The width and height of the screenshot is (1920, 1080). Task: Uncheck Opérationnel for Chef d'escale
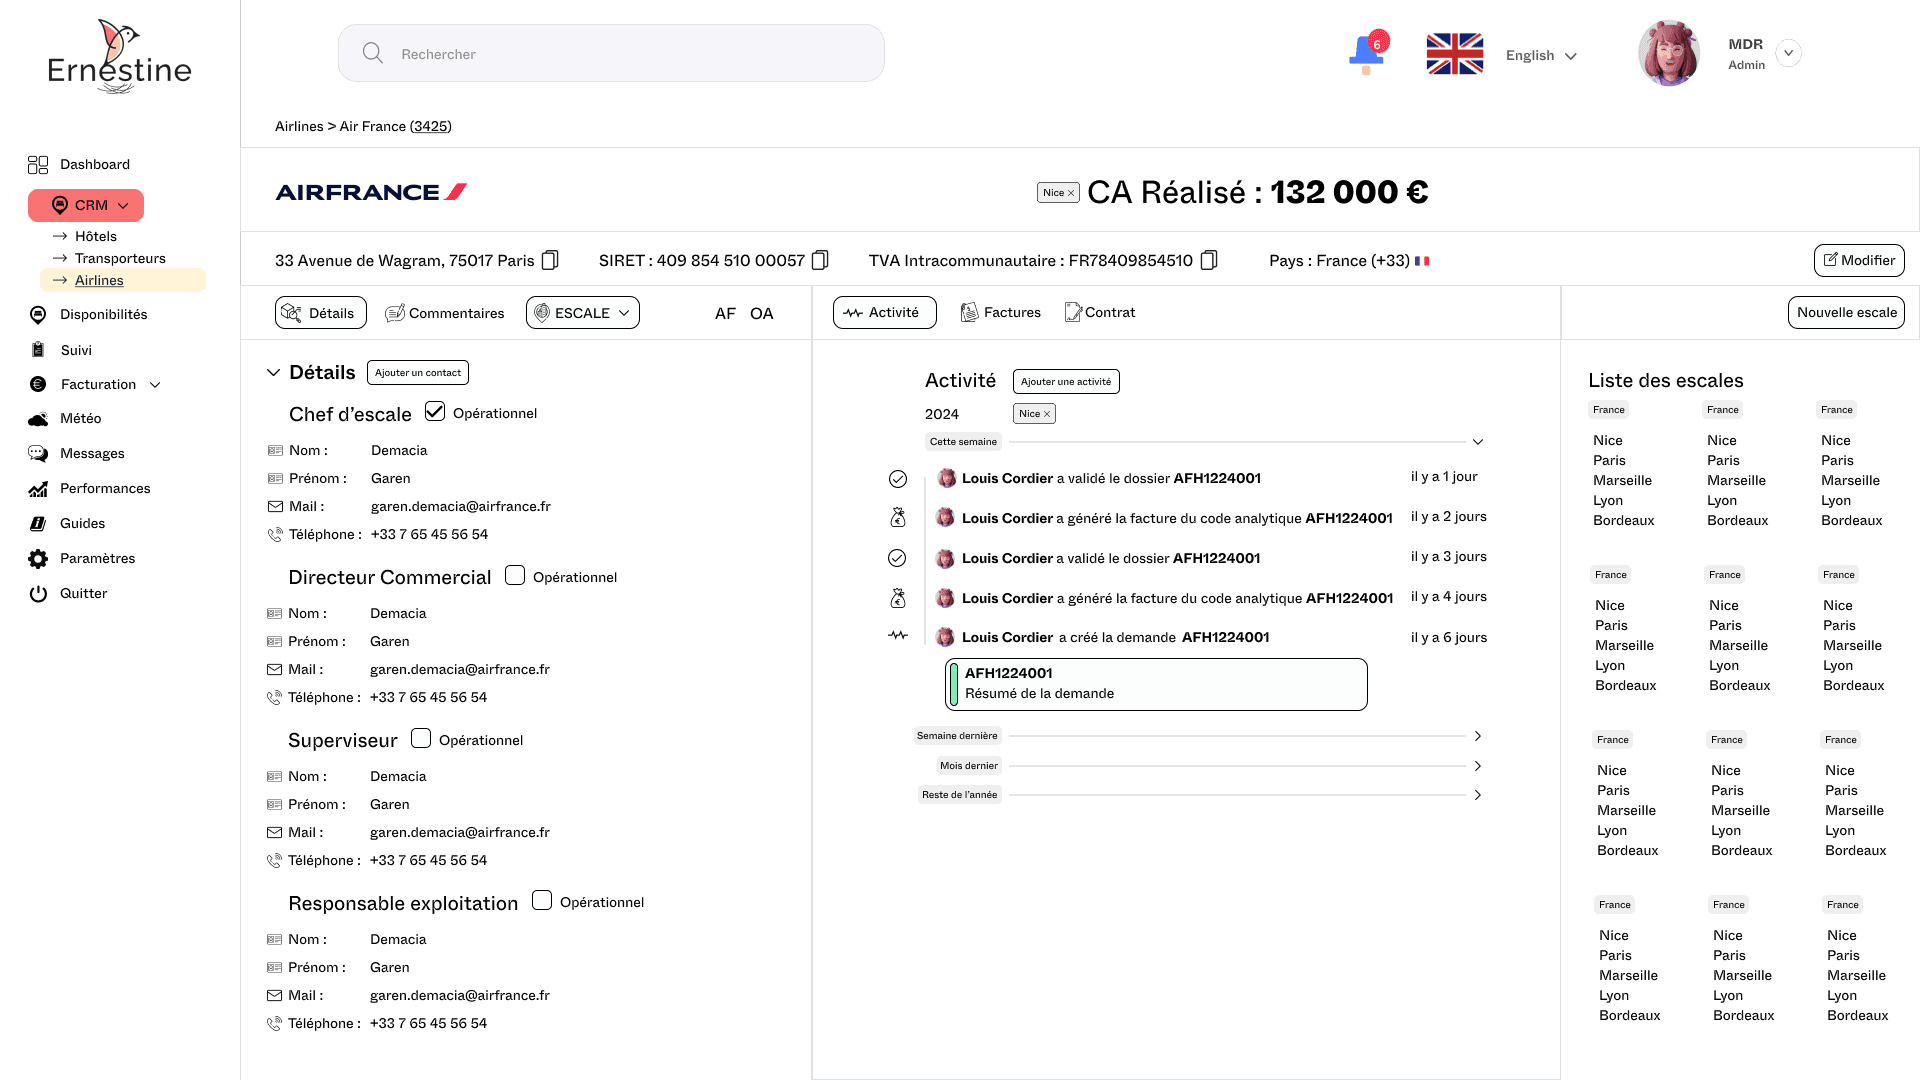point(435,411)
